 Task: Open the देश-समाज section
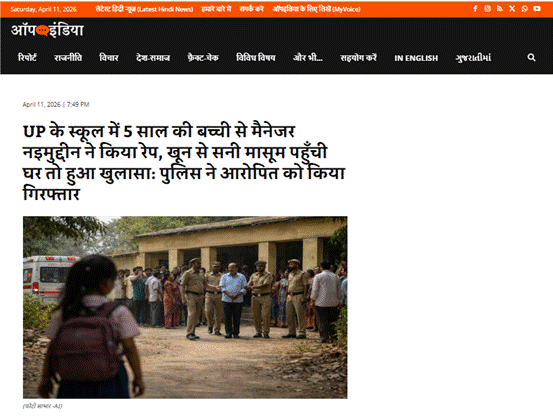(x=153, y=58)
